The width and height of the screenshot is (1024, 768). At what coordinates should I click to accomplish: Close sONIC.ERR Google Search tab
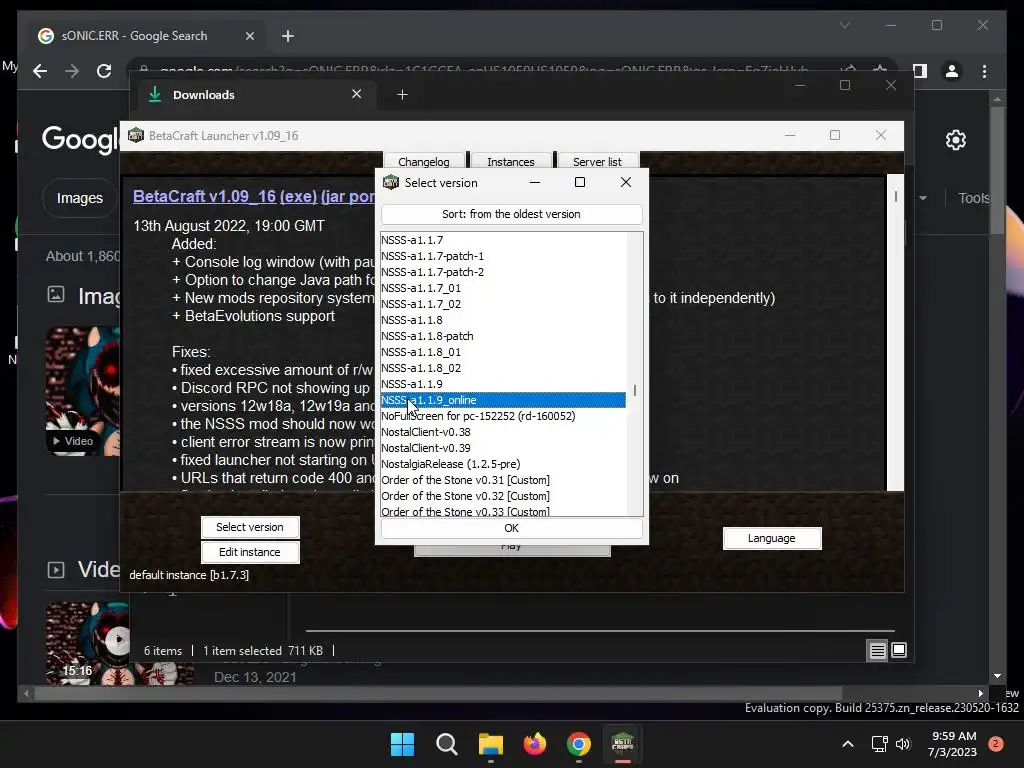(x=249, y=36)
